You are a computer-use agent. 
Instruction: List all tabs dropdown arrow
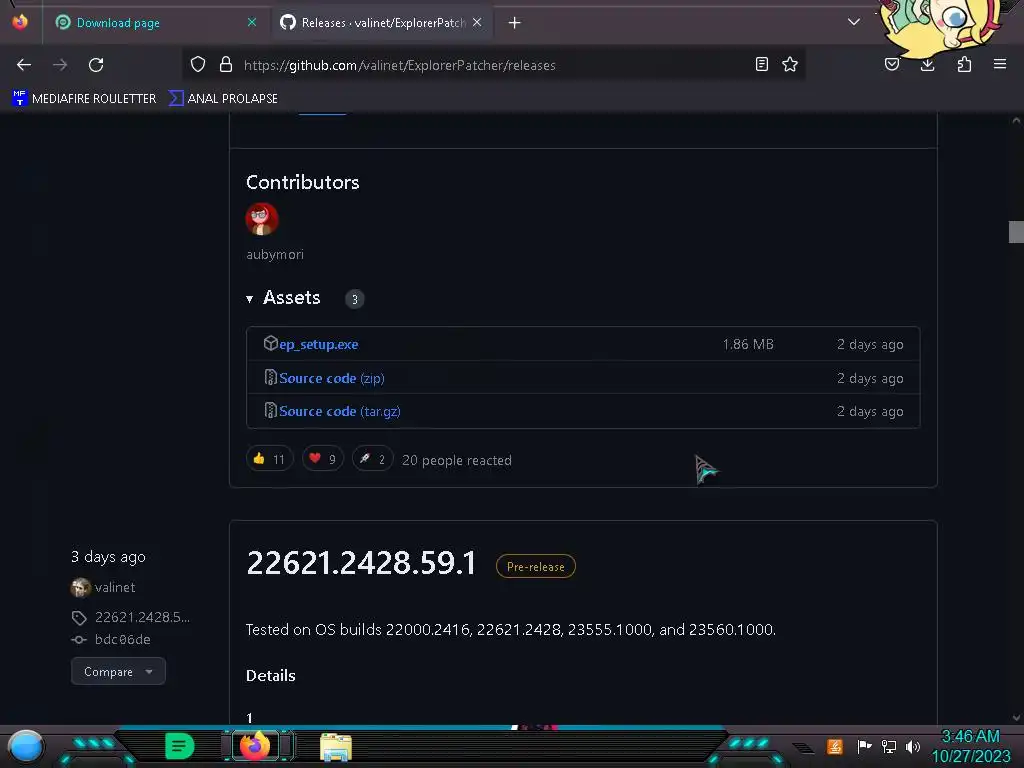[854, 22]
